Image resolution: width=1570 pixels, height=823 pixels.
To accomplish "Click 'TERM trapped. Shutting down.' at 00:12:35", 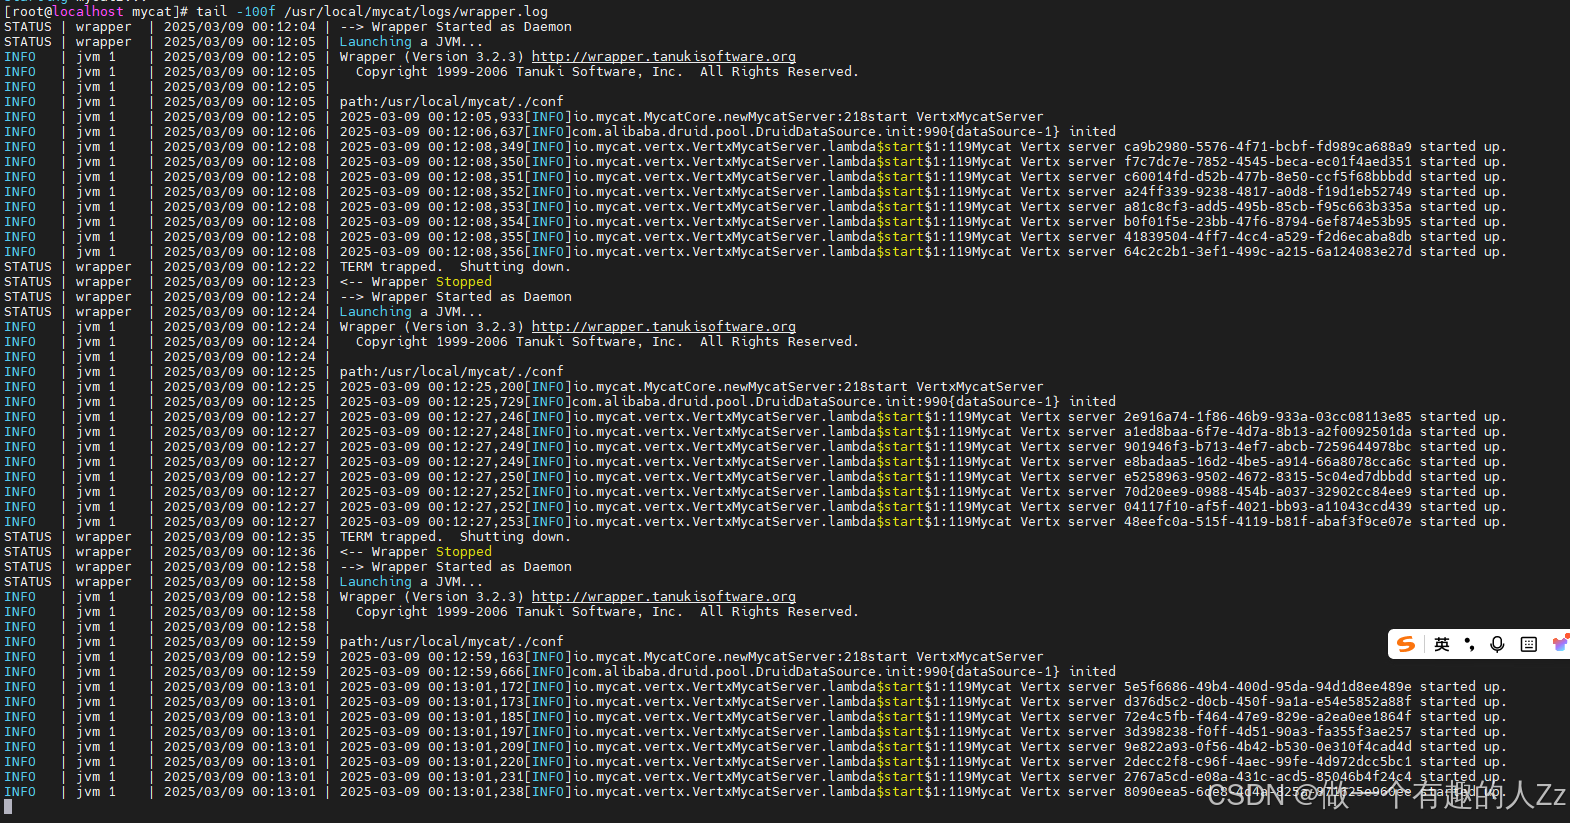I will [455, 537].
